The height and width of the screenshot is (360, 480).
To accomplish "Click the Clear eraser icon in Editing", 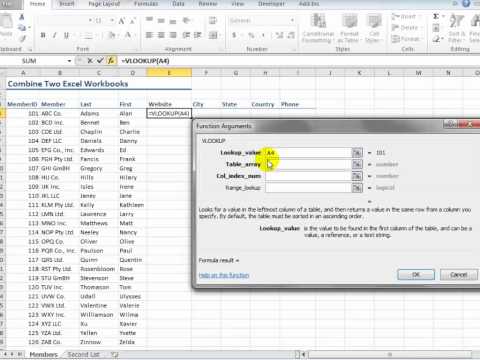I will click(436, 39).
